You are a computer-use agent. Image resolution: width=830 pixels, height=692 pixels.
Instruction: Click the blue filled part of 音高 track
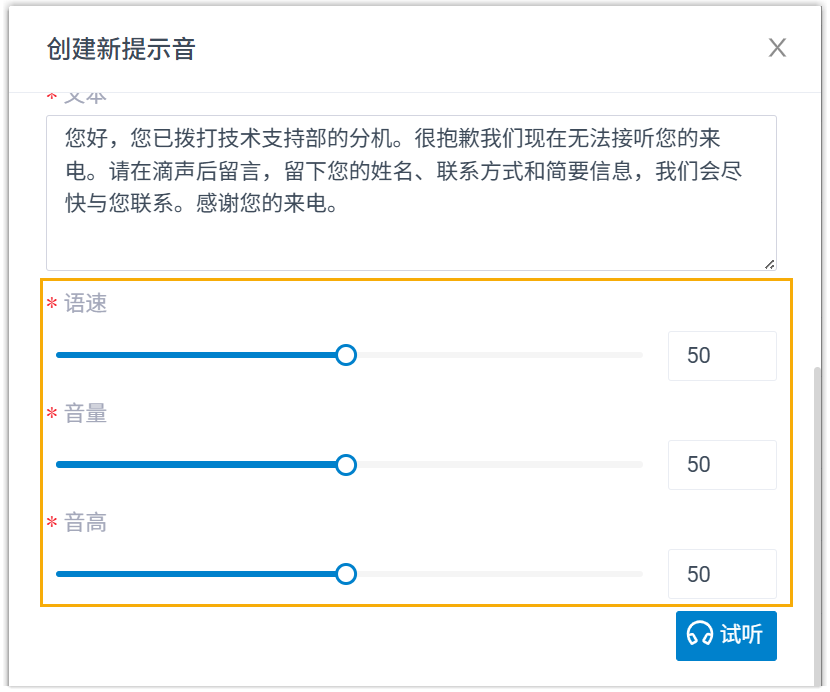200,574
